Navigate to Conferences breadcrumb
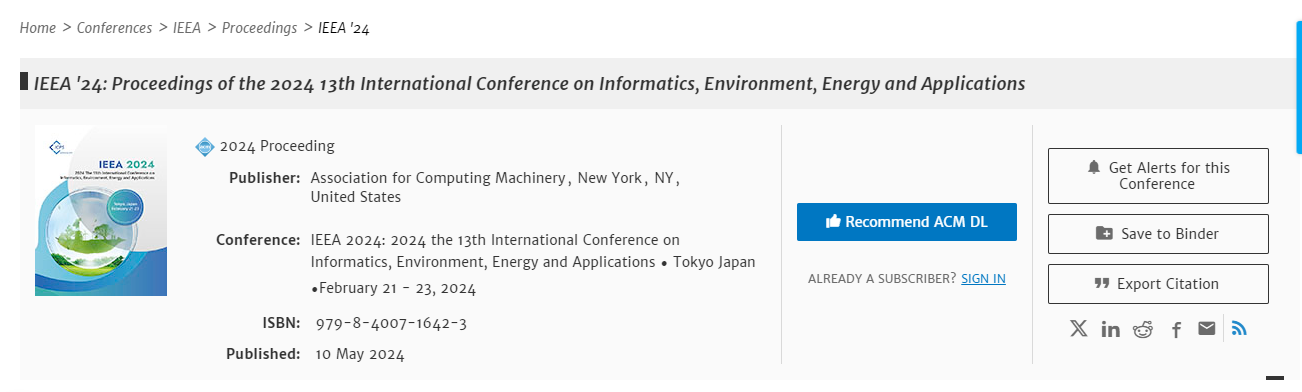This screenshot has height=392, width=1302. click(x=114, y=28)
